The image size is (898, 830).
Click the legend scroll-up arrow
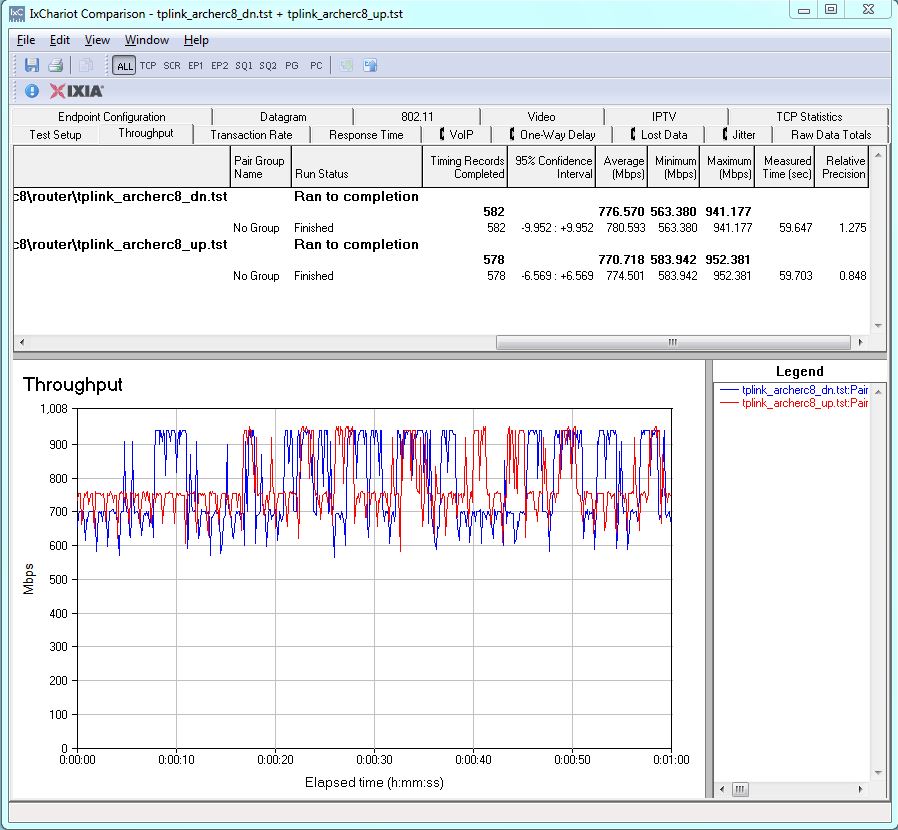pyautogui.click(x=878, y=391)
